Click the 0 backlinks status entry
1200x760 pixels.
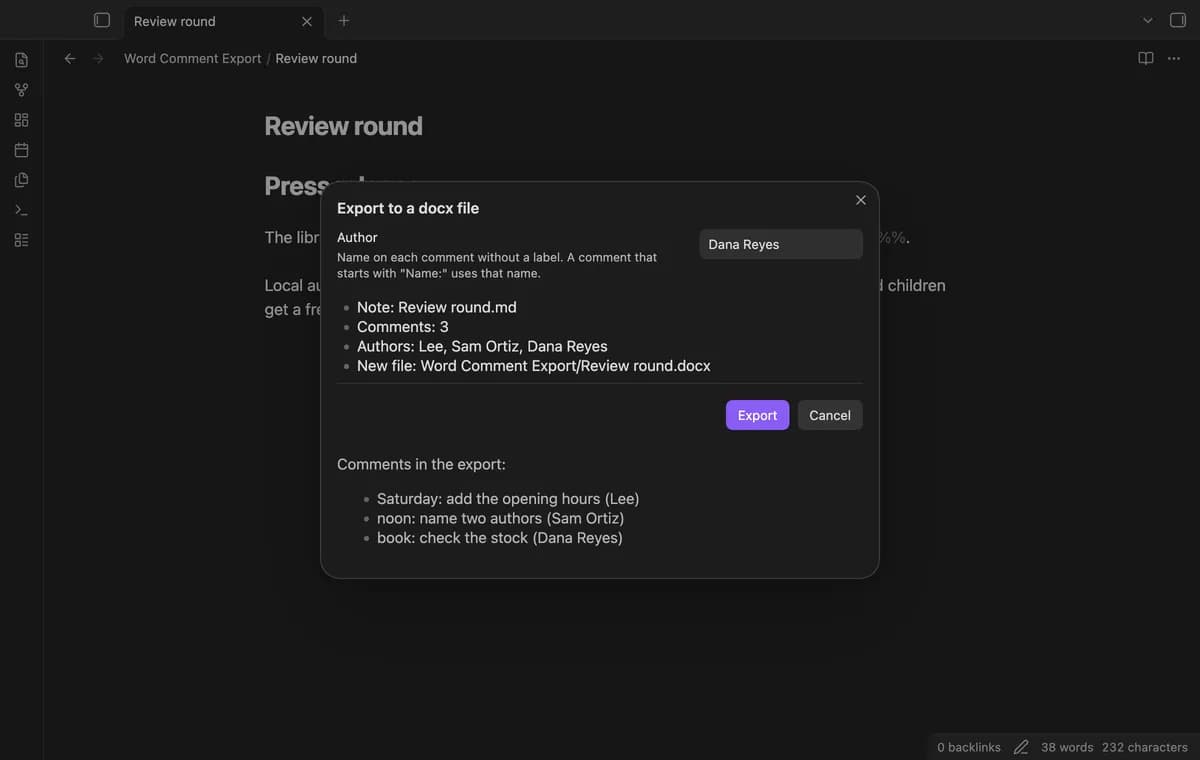(969, 747)
